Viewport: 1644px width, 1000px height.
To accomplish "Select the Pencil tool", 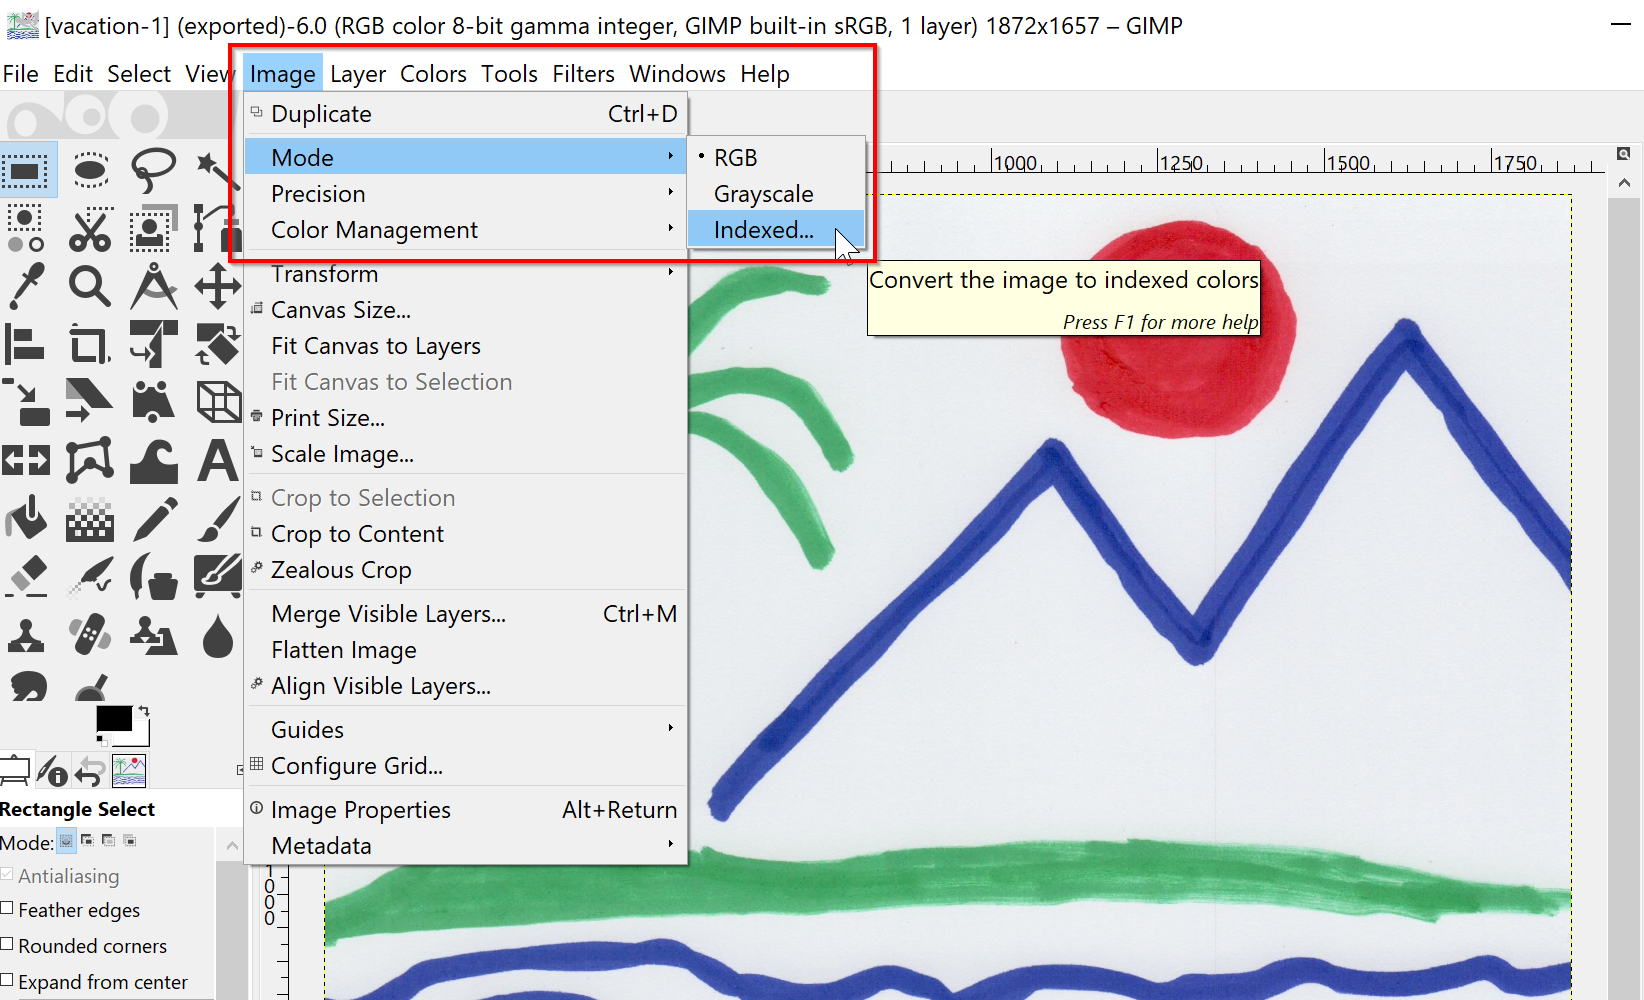I will pos(153,519).
